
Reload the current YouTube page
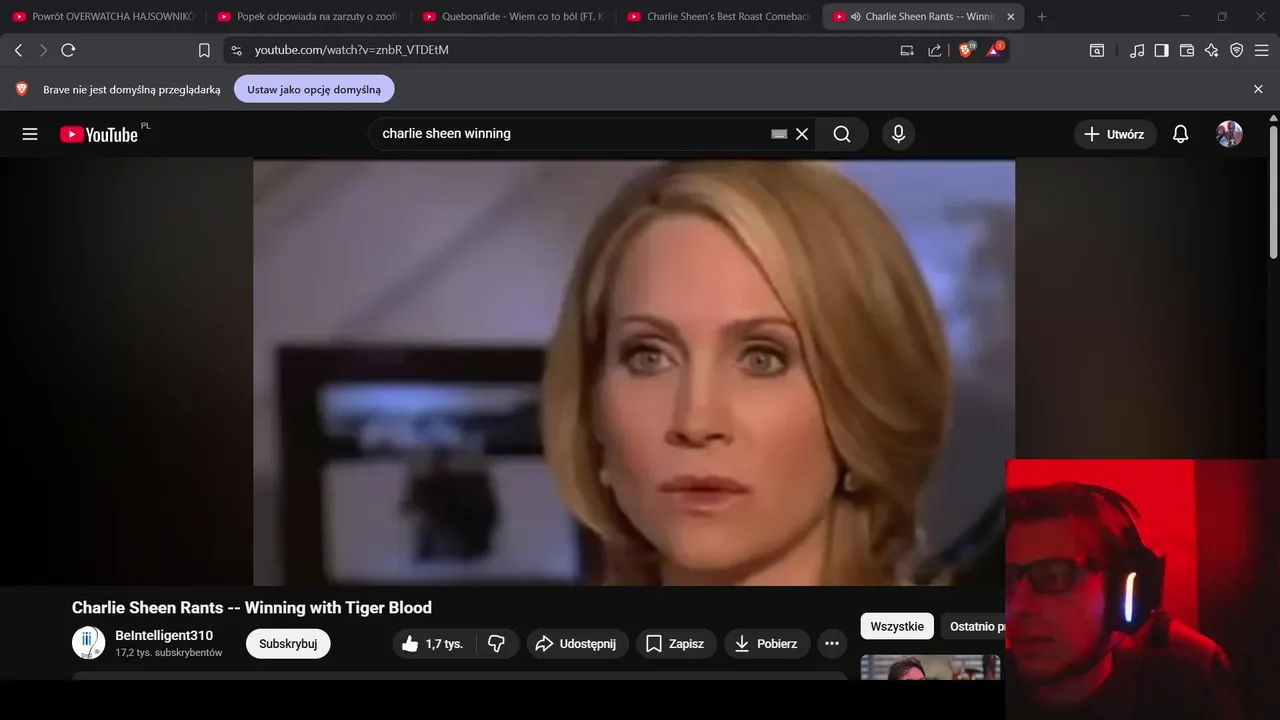[68, 50]
